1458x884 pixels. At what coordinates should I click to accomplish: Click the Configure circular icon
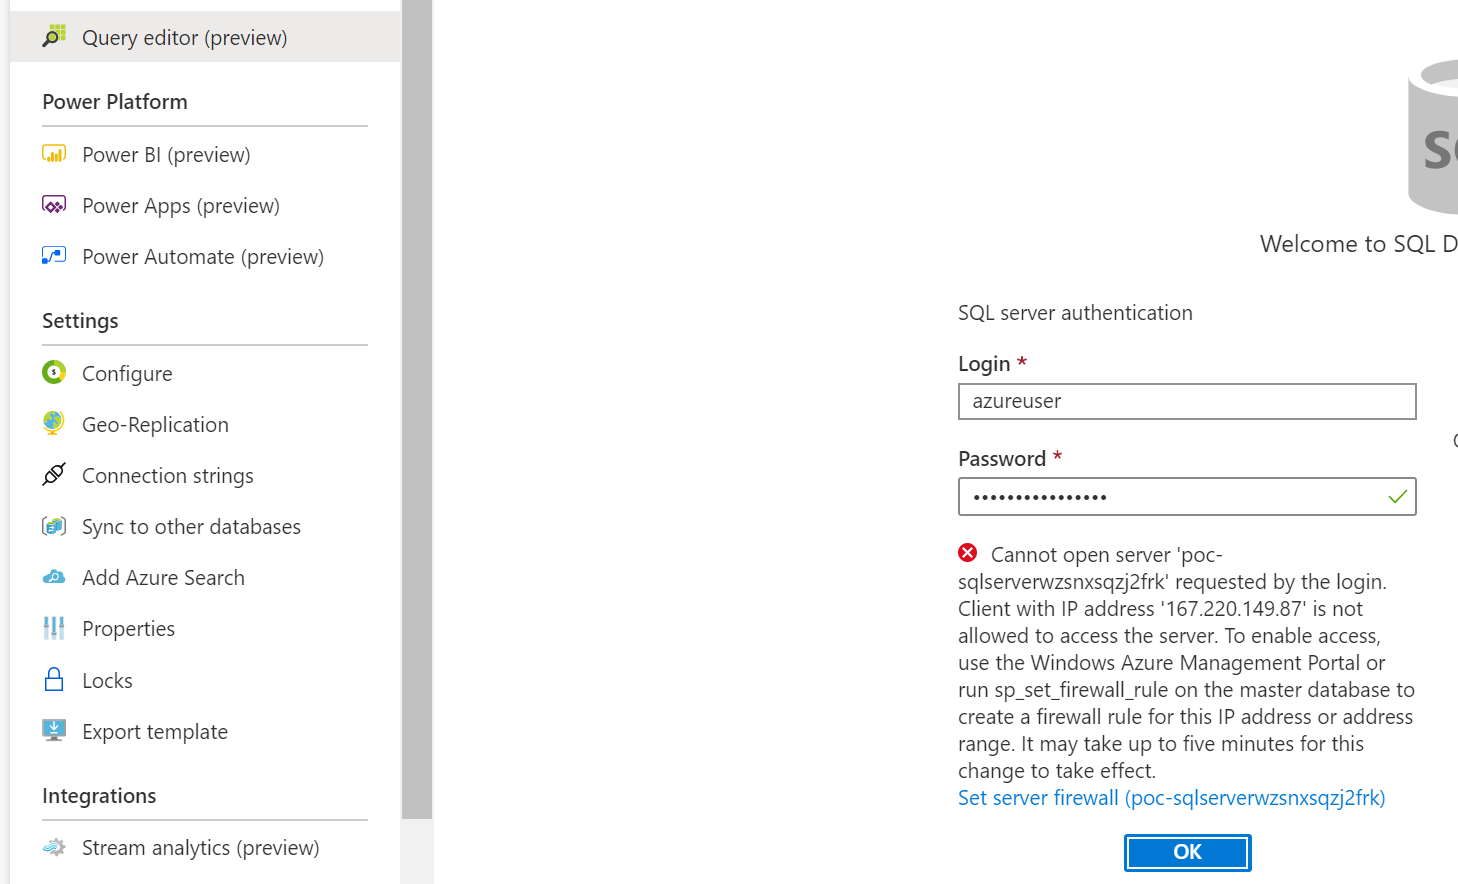(54, 373)
